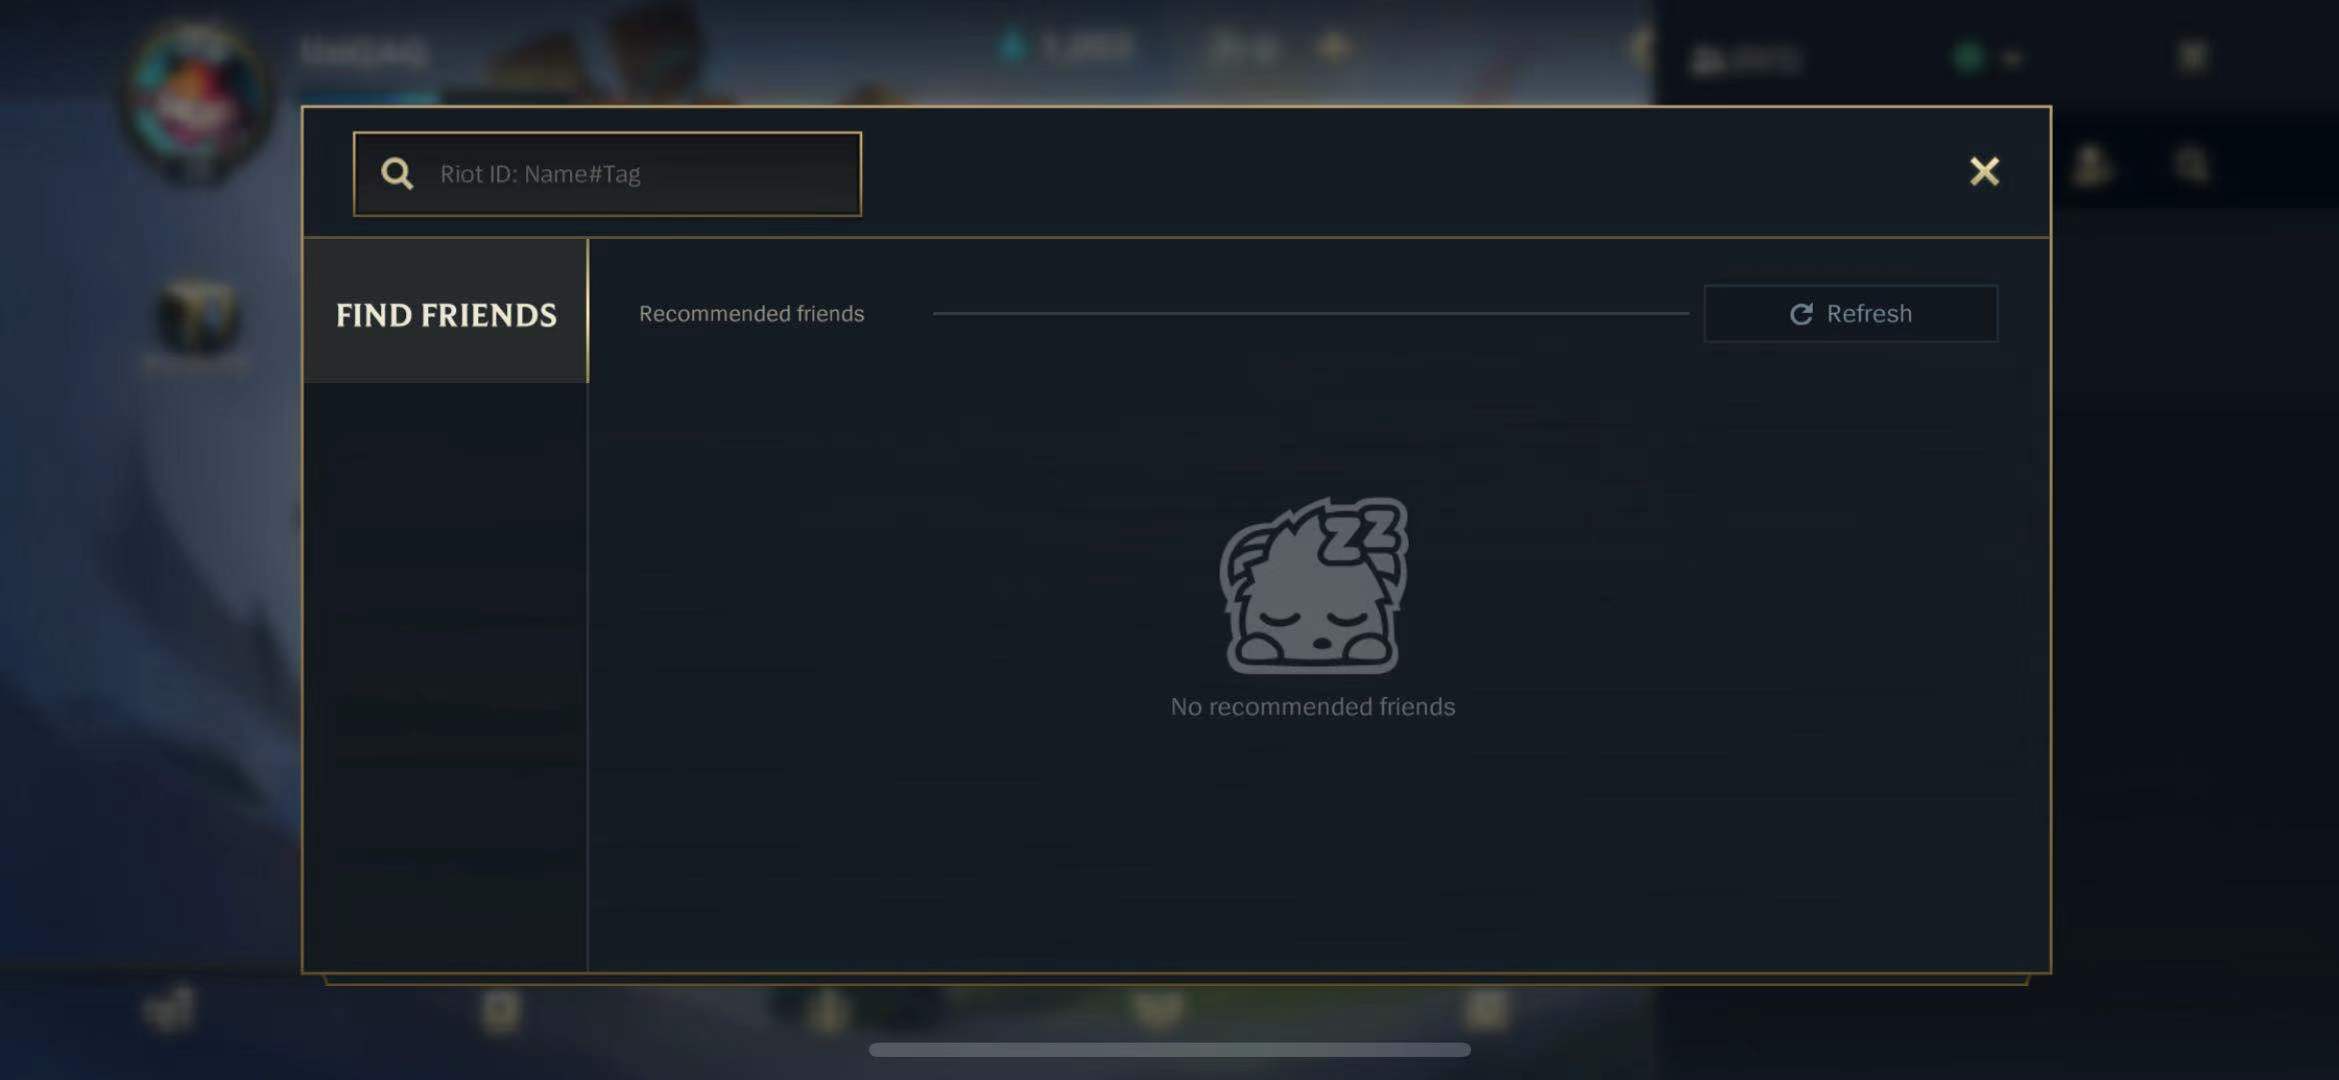2339x1080 pixels.
Task: Click the No recommended friends message
Action: click(x=1313, y=707)
